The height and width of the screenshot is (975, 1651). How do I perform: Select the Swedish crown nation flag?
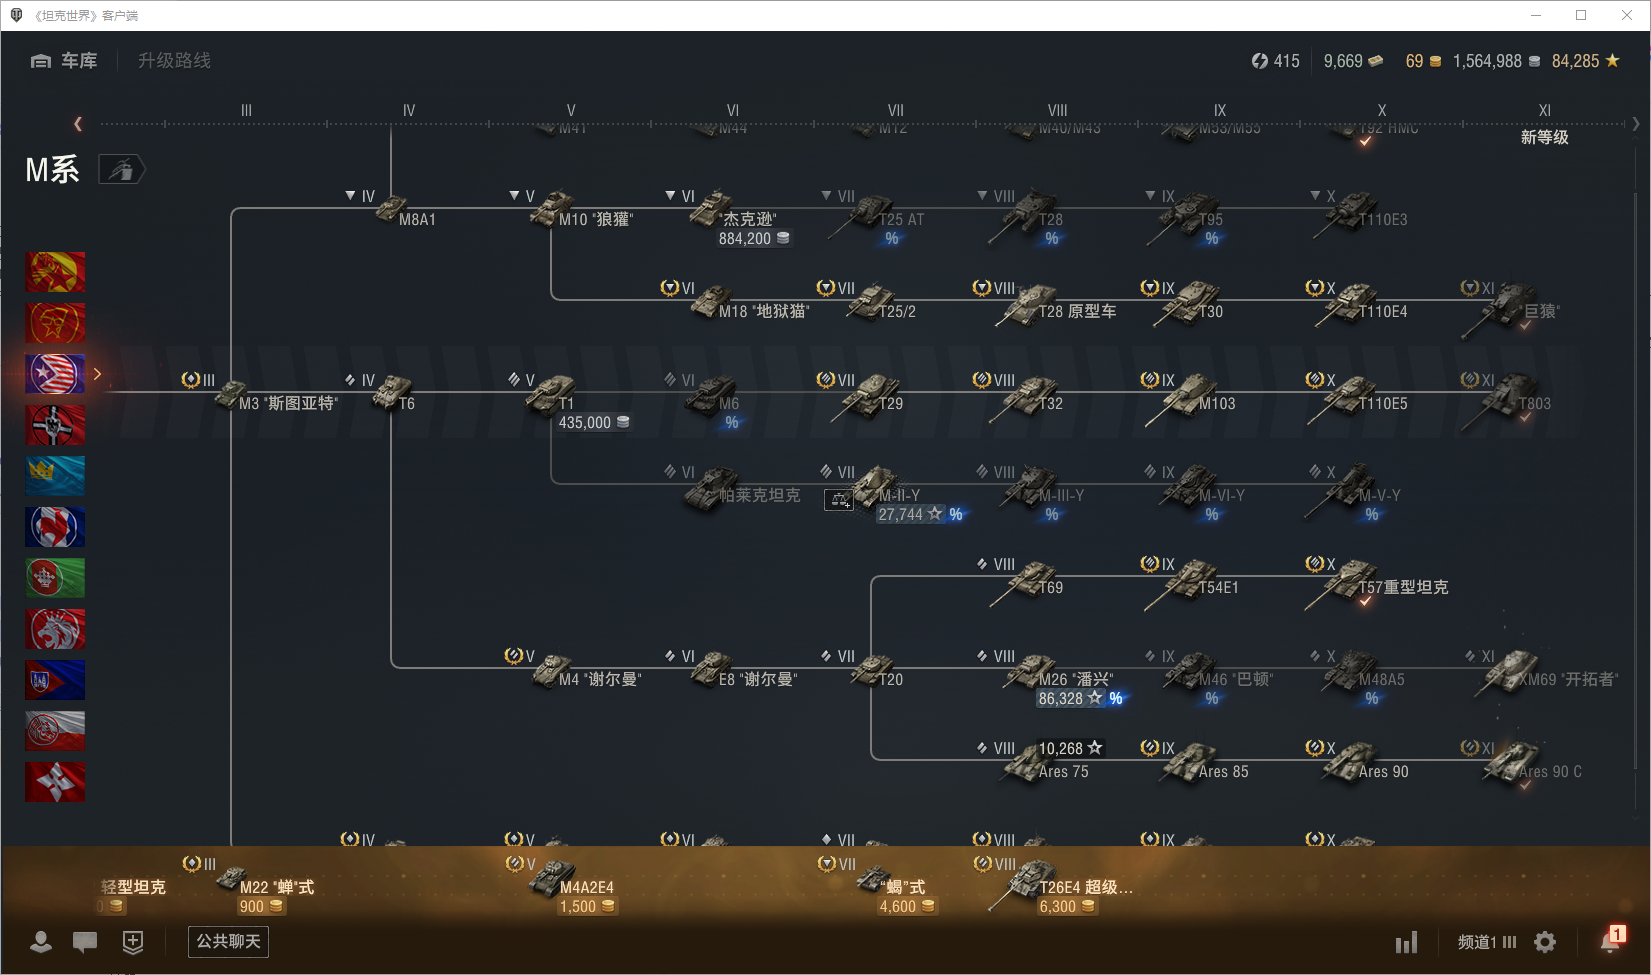point(55,476)
